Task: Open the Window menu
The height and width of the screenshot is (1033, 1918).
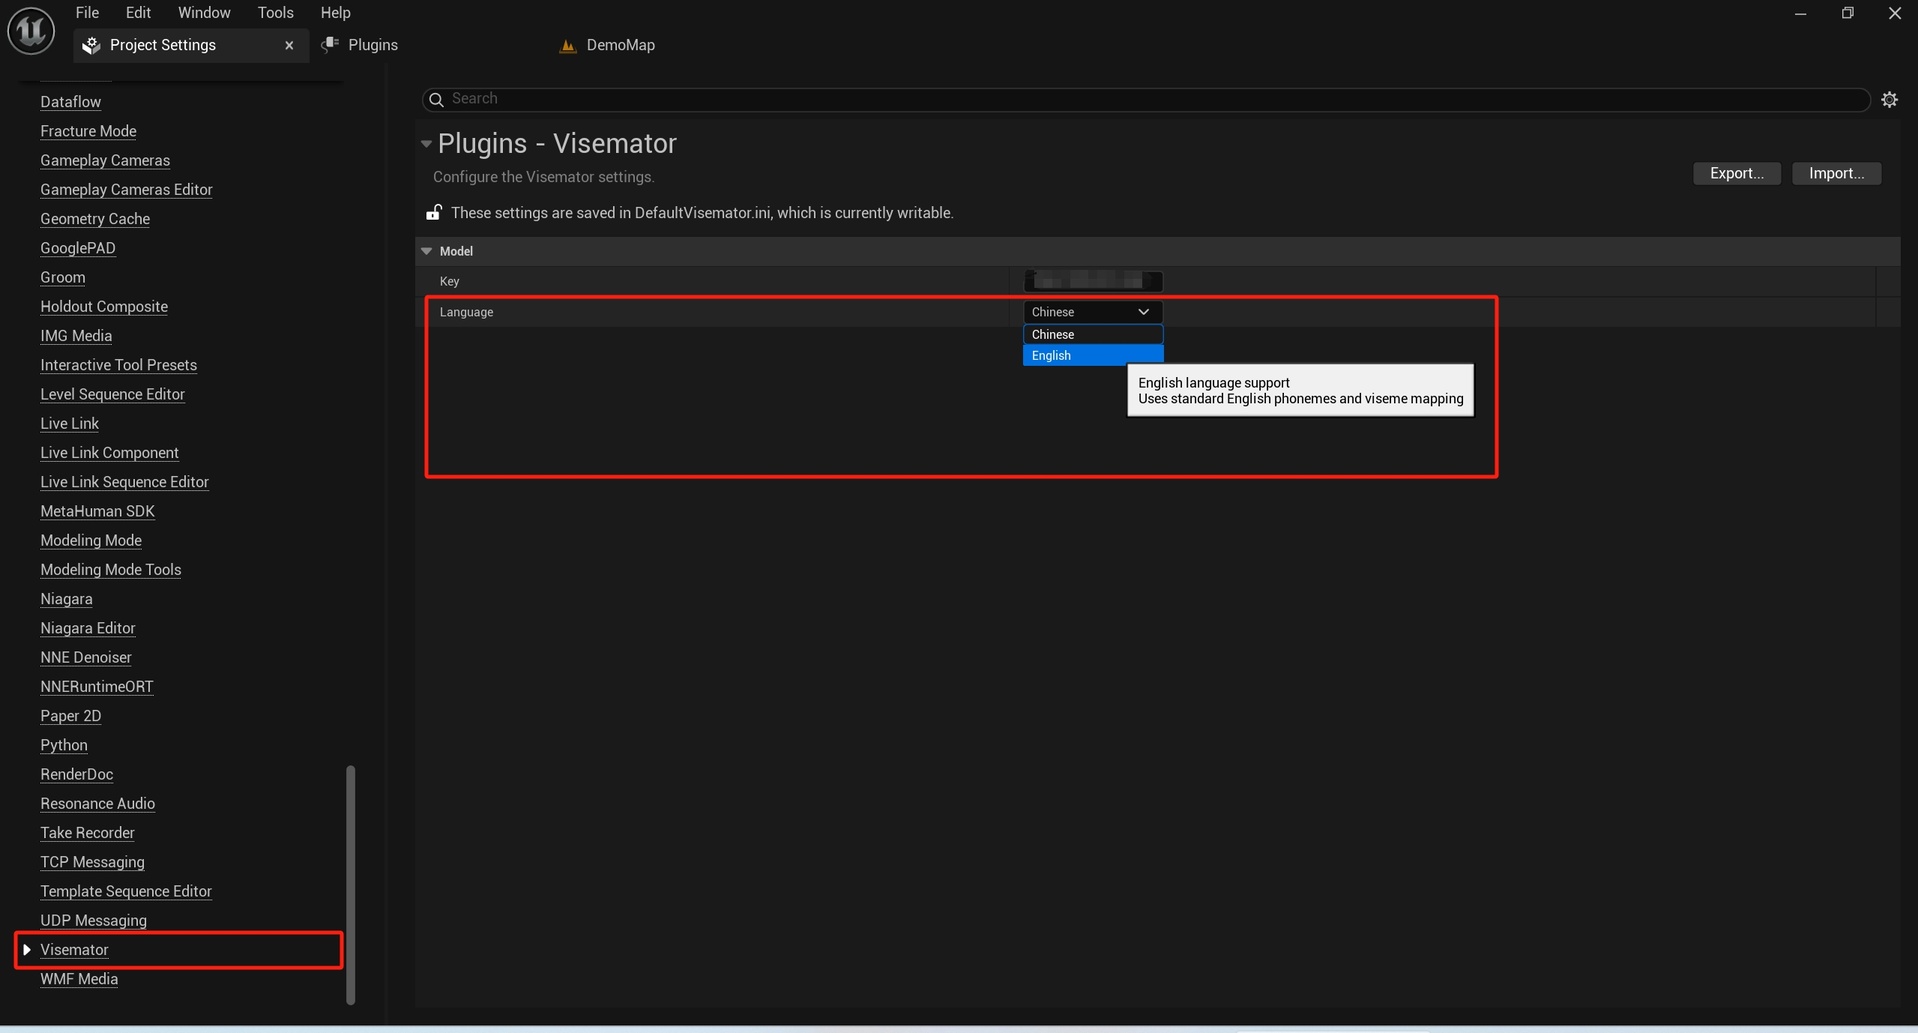Action: pos(204,13)
